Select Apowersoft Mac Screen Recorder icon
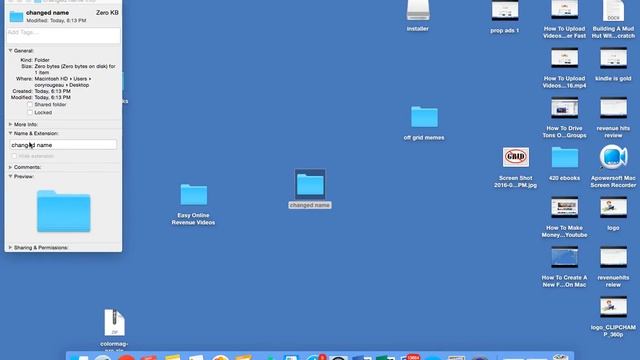Image resolution: width=640 pixels, height=360 pixels. coord(613,157)
